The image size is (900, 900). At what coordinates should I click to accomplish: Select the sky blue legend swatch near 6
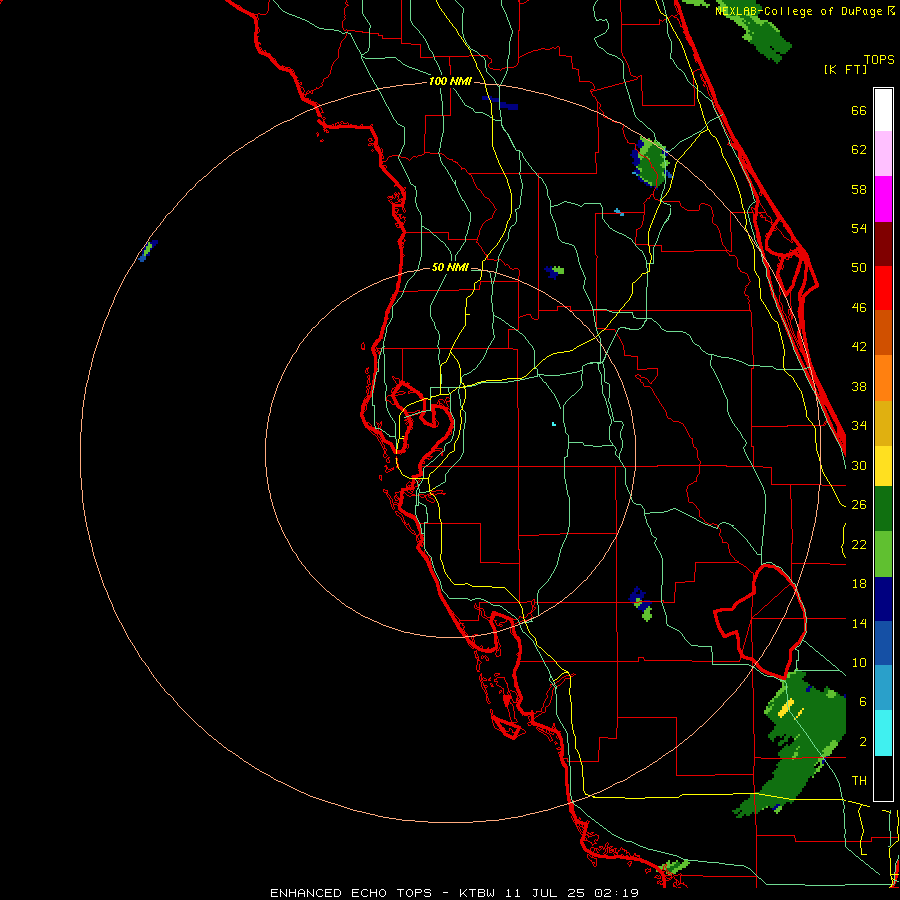[883, 688]
